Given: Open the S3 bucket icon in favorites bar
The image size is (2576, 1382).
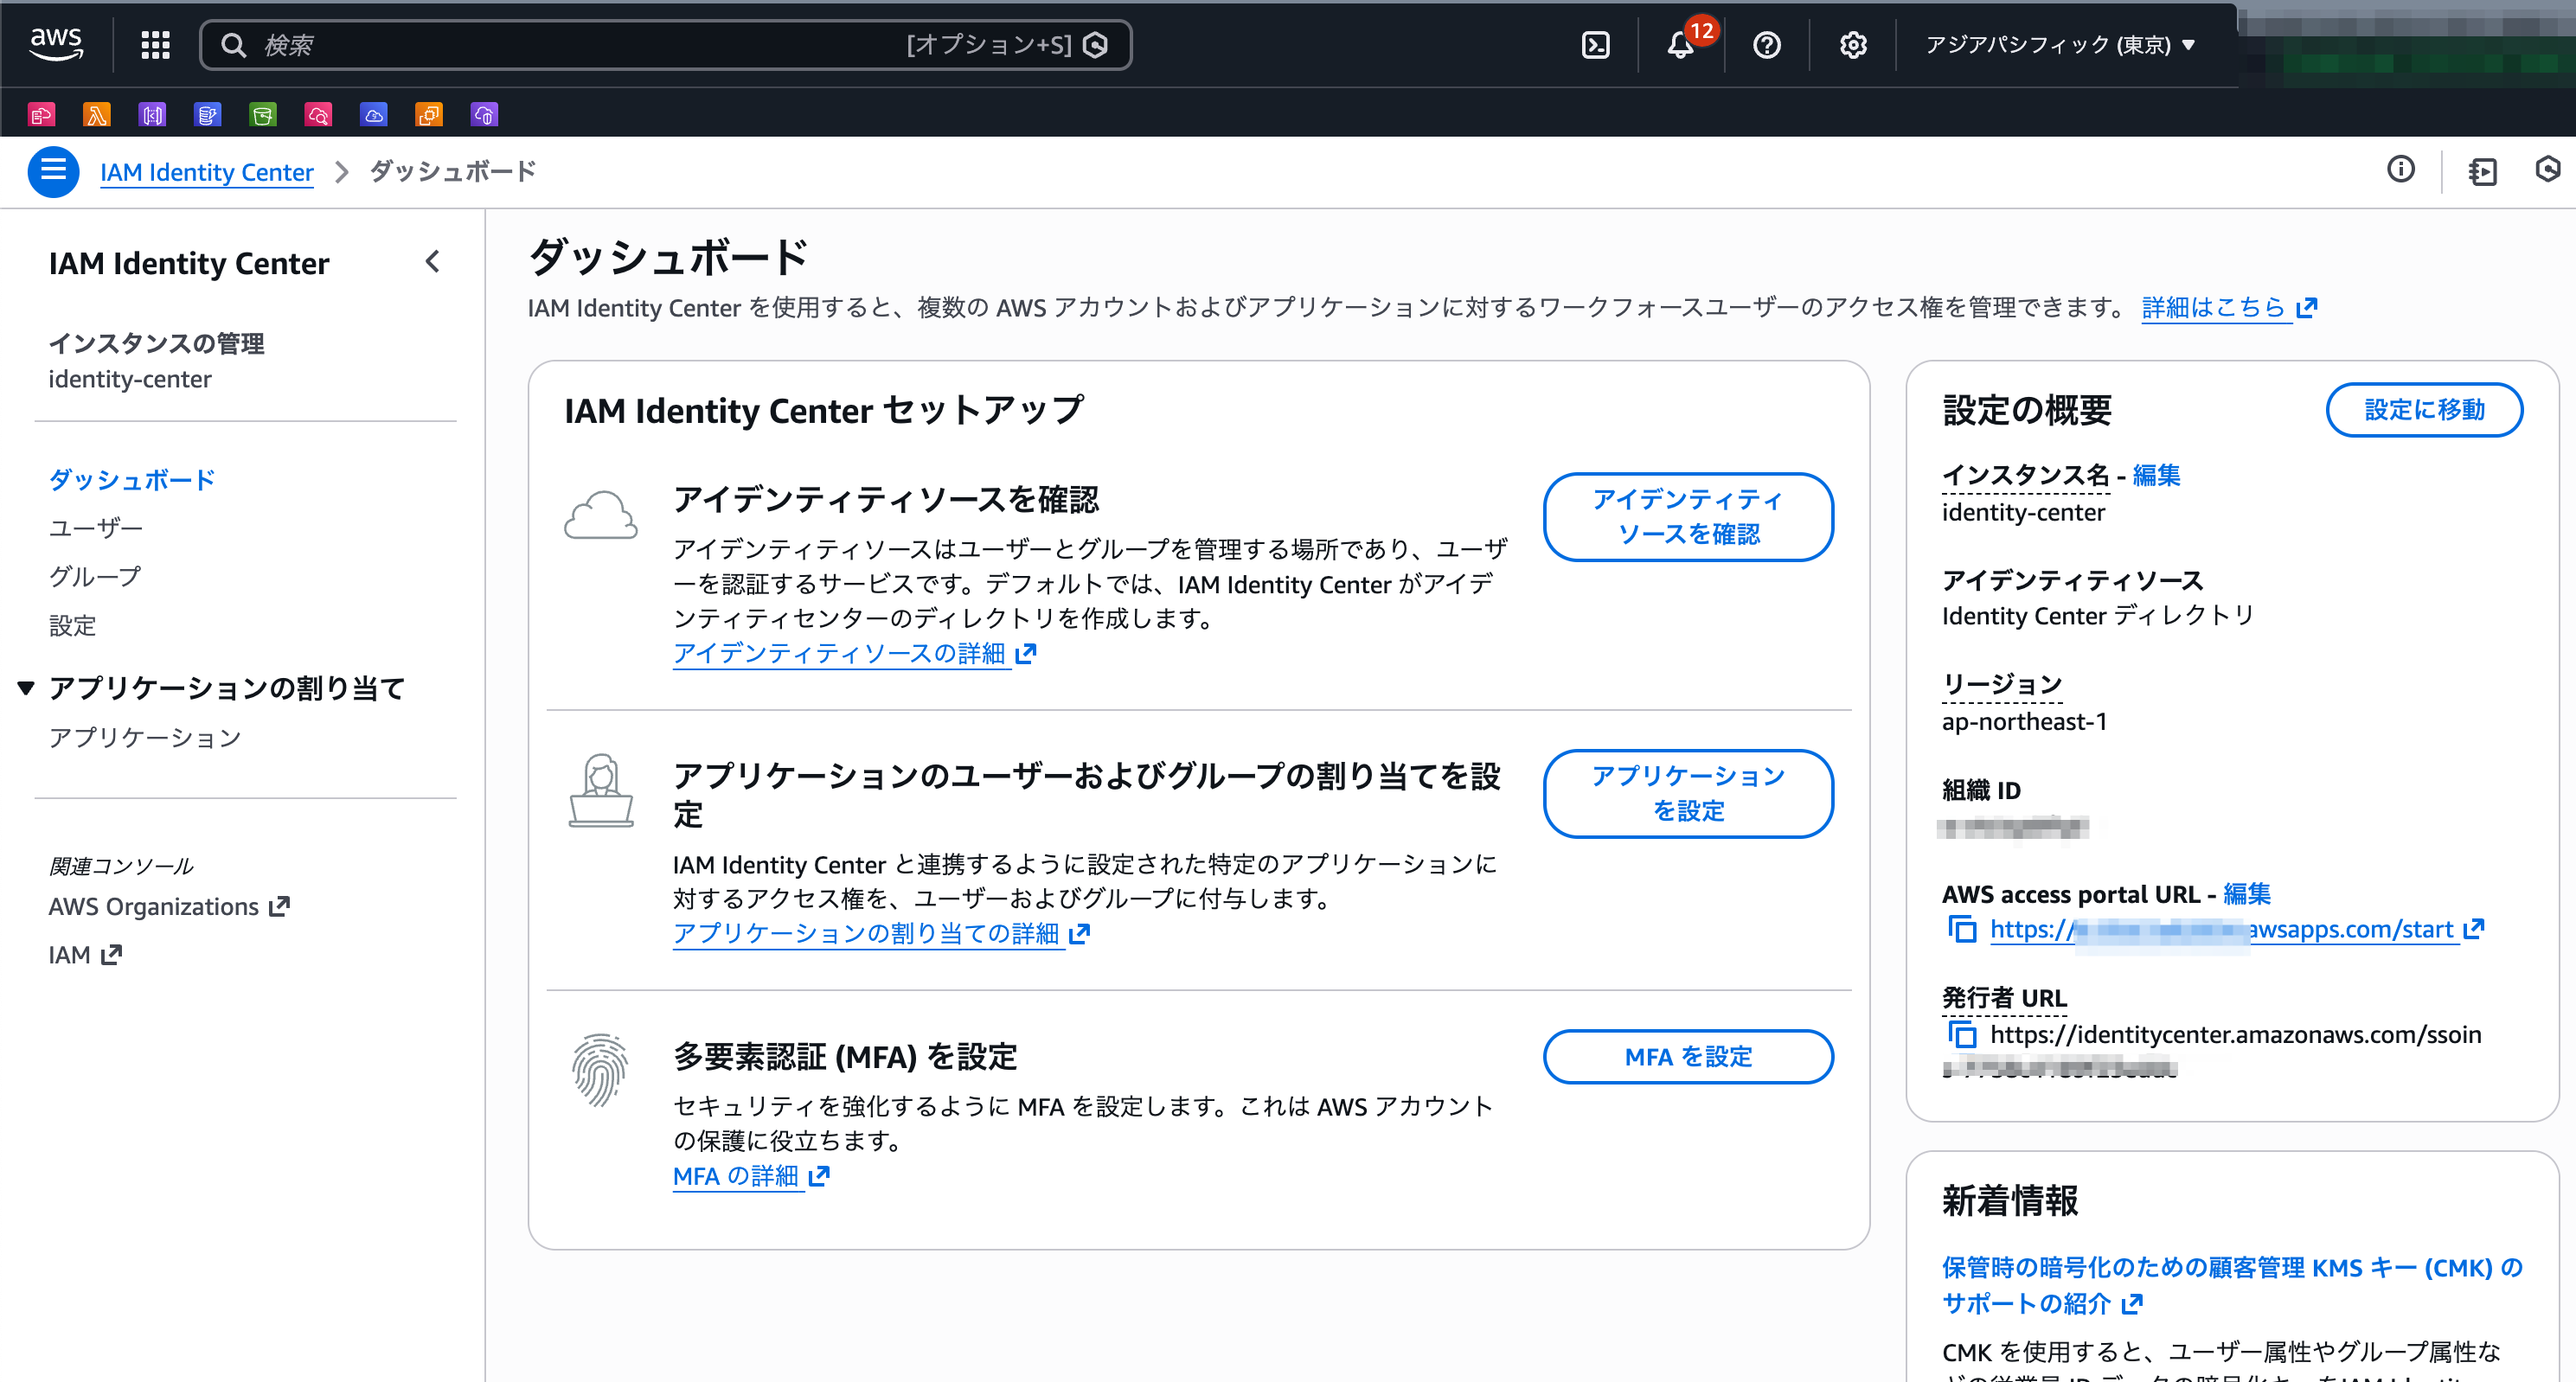Looking at the screenshot, I should 263,113.
